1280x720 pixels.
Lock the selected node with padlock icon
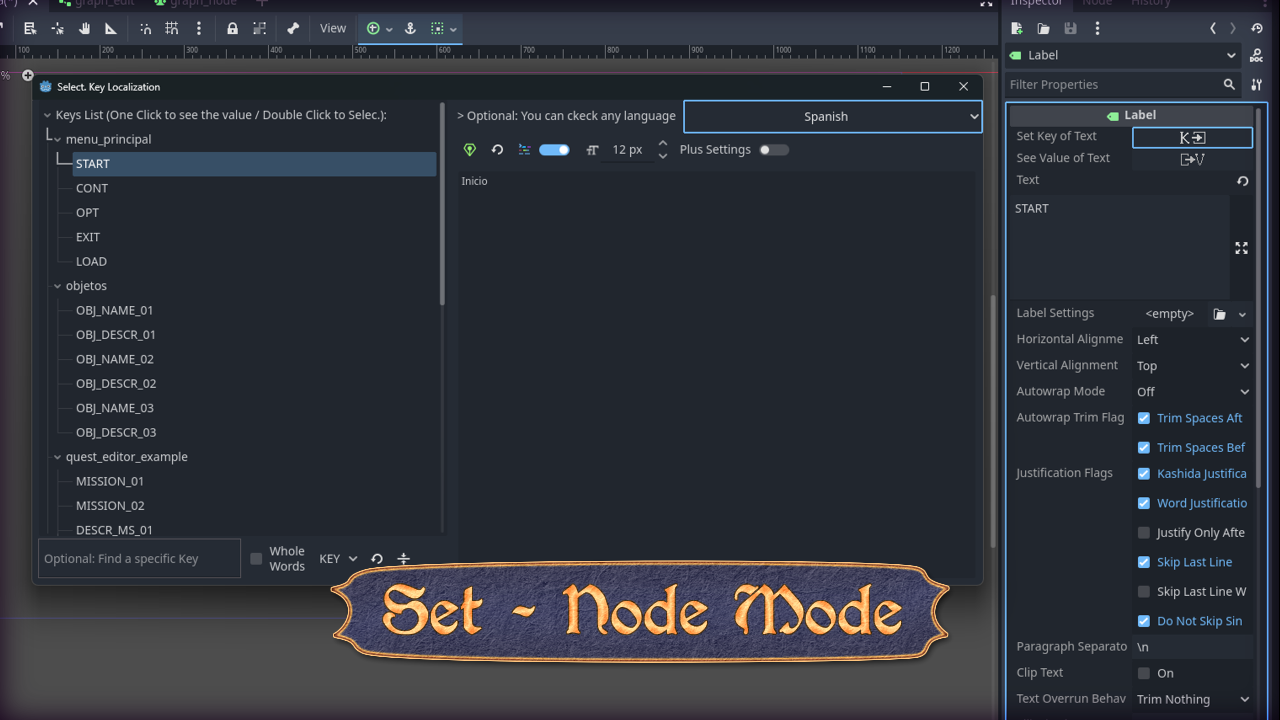232,29
